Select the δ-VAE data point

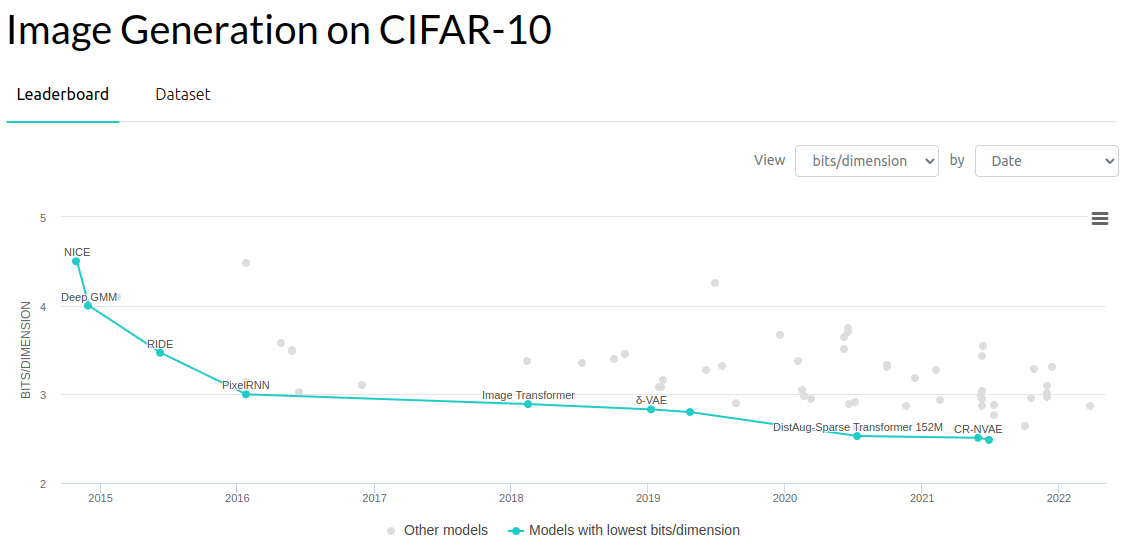651,410
